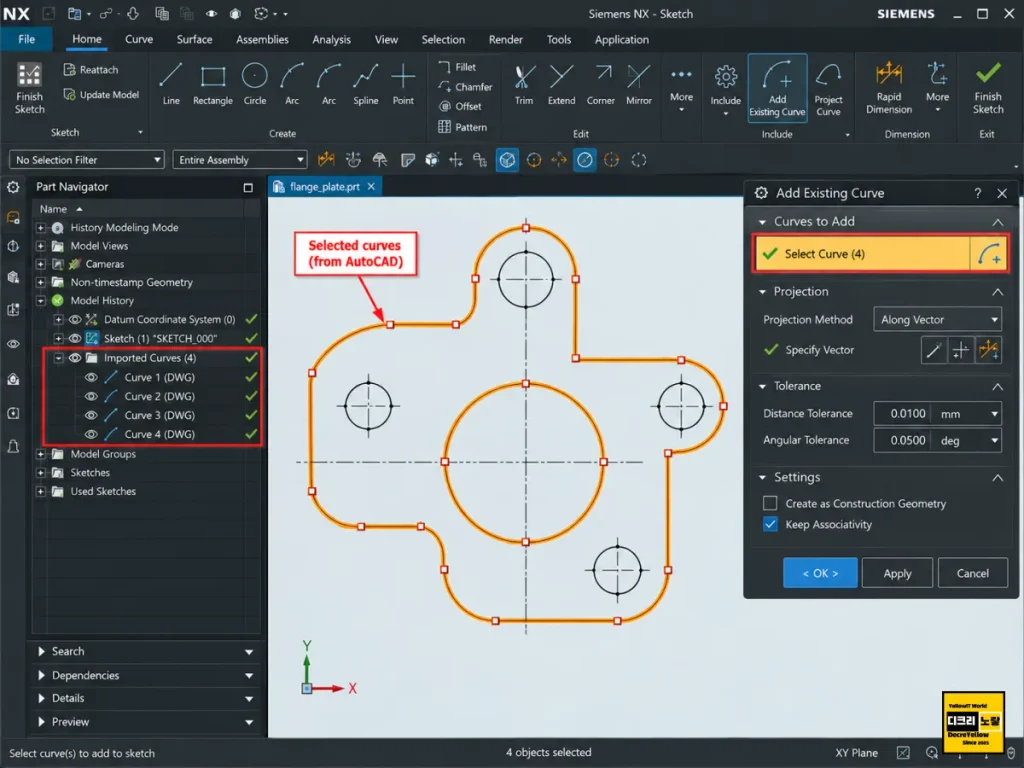Viewport: 1024px width, 768px height.
Task: Click the Name column header
Action: (53, 209)
